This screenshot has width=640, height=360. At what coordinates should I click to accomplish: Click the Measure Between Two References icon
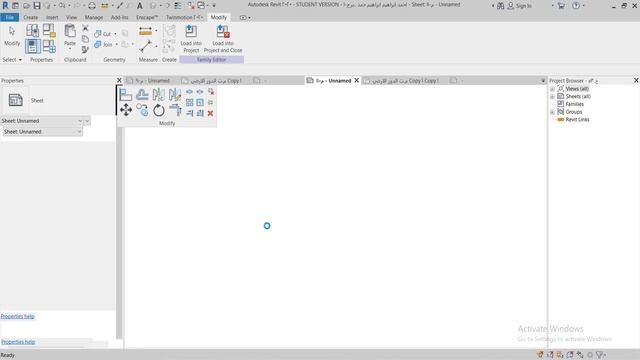pyautogui.click(x=146, y=46)
